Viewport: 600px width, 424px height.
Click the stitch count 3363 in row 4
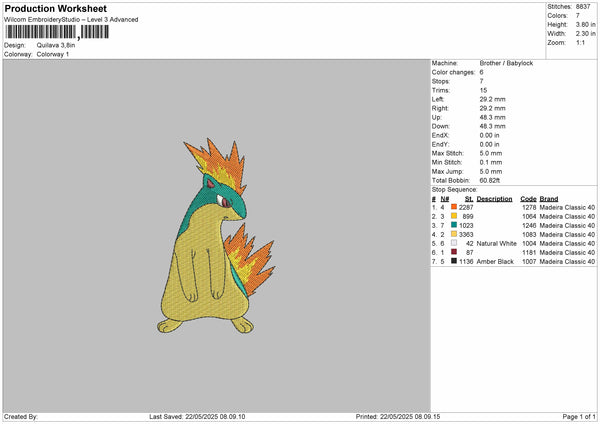[466, 235]
